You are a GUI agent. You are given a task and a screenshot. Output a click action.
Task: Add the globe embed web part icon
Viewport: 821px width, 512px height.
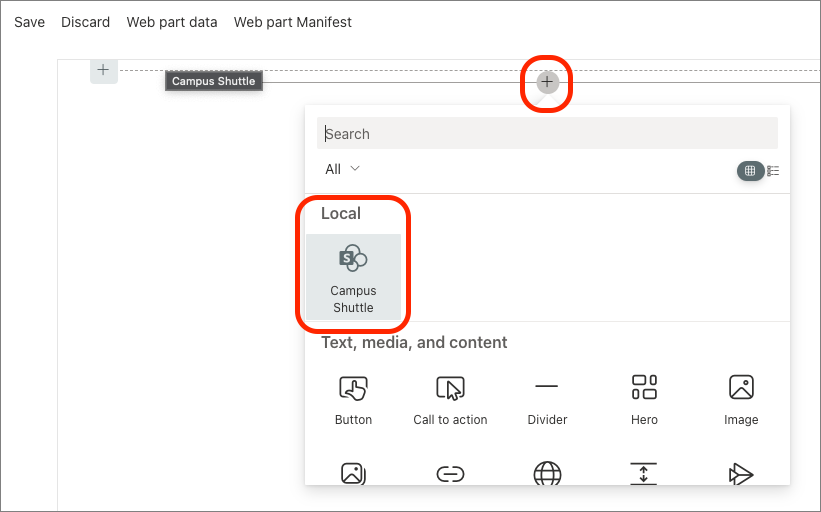tap(547, 473)
